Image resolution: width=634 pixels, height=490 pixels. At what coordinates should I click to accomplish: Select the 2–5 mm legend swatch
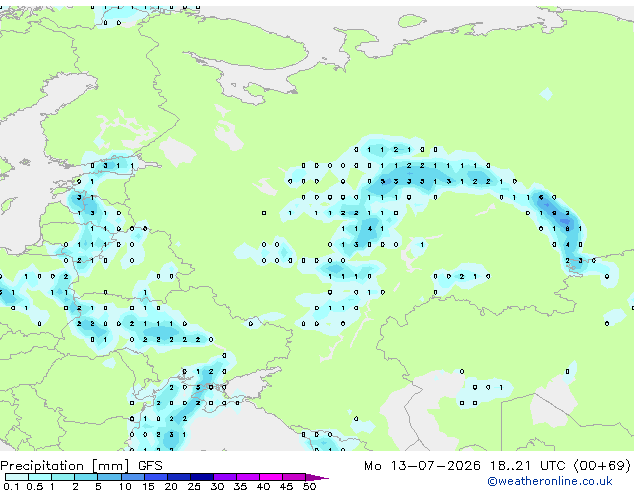[86, 477]
